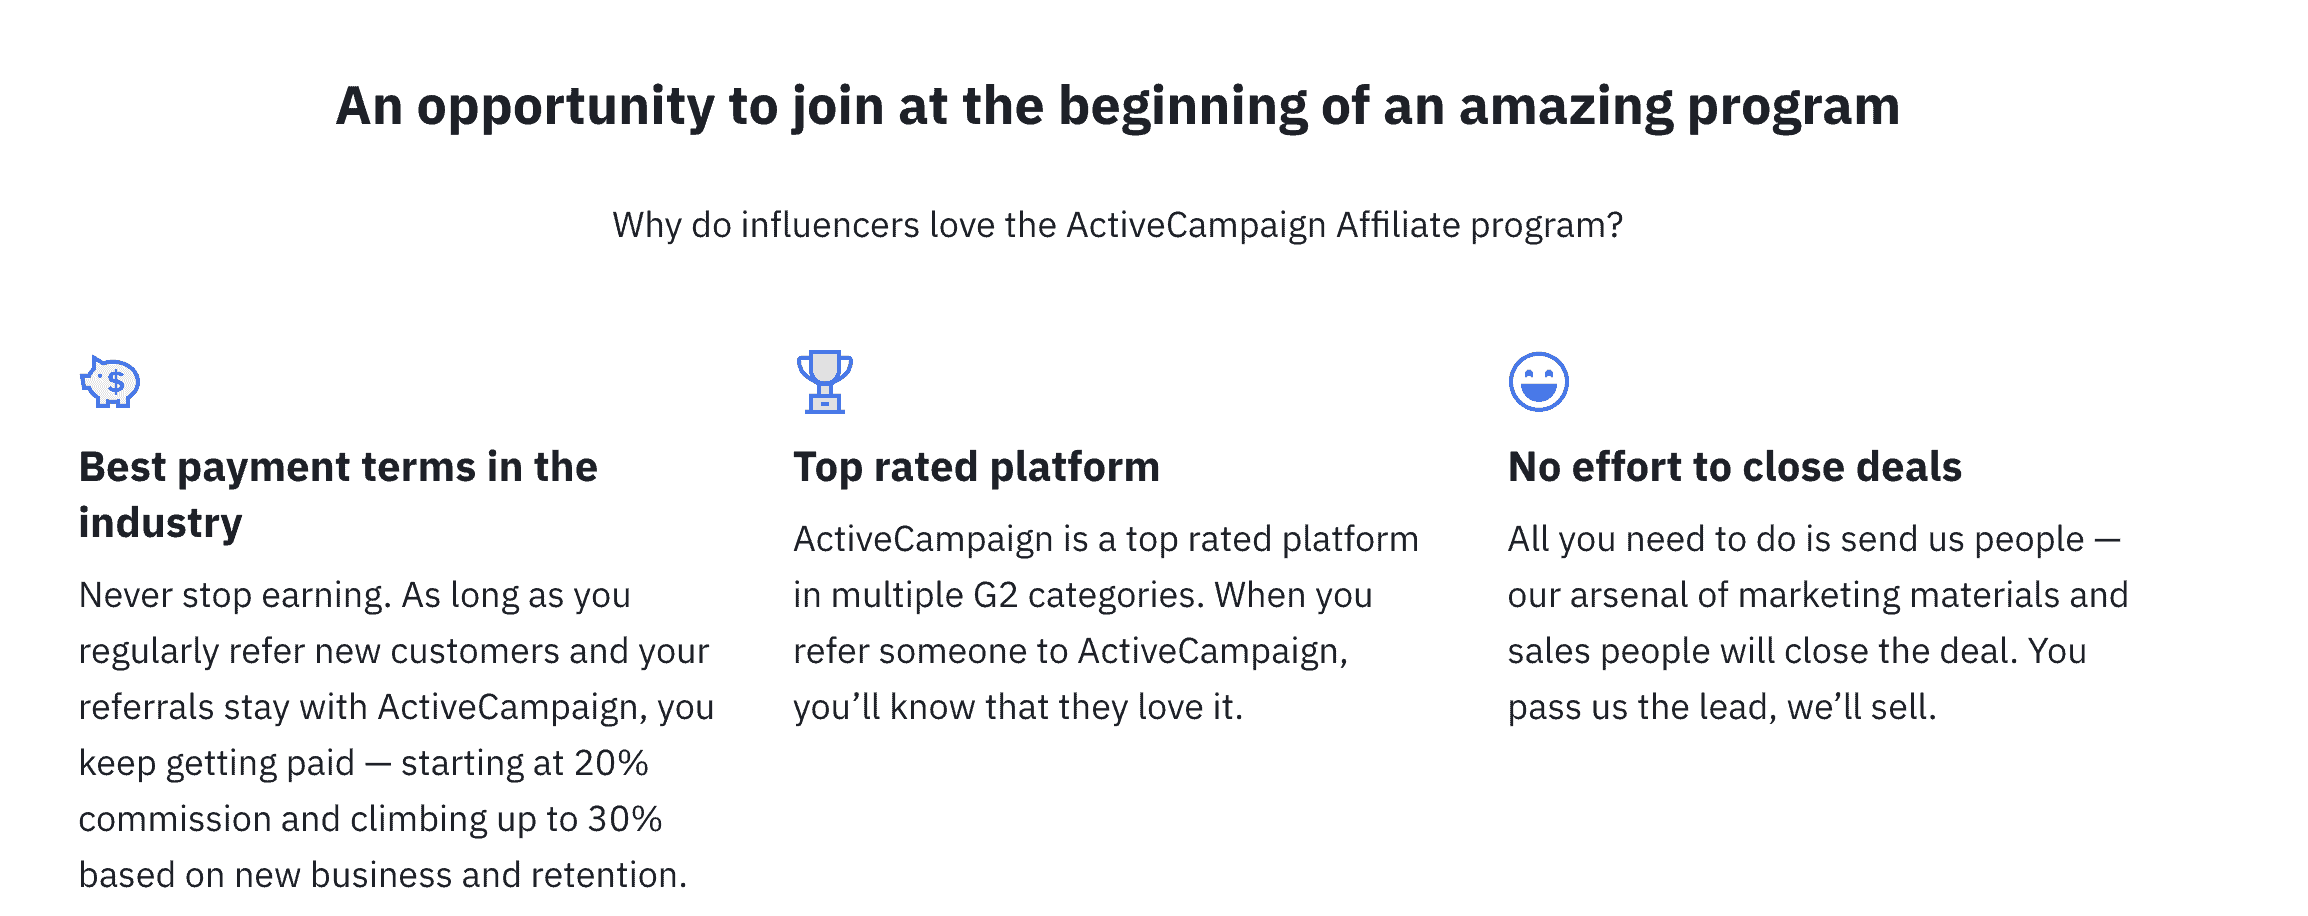This screenshot has height=916, width=2308.
Task: Click the 'Best payment terms in the industry' heading
Action: (x=338, y=495)
